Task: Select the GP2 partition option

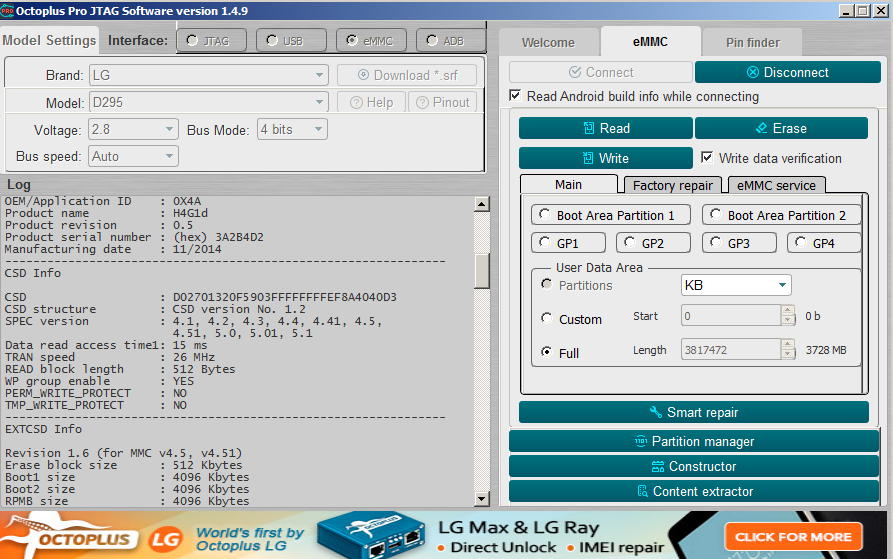Action: (653, 243)
